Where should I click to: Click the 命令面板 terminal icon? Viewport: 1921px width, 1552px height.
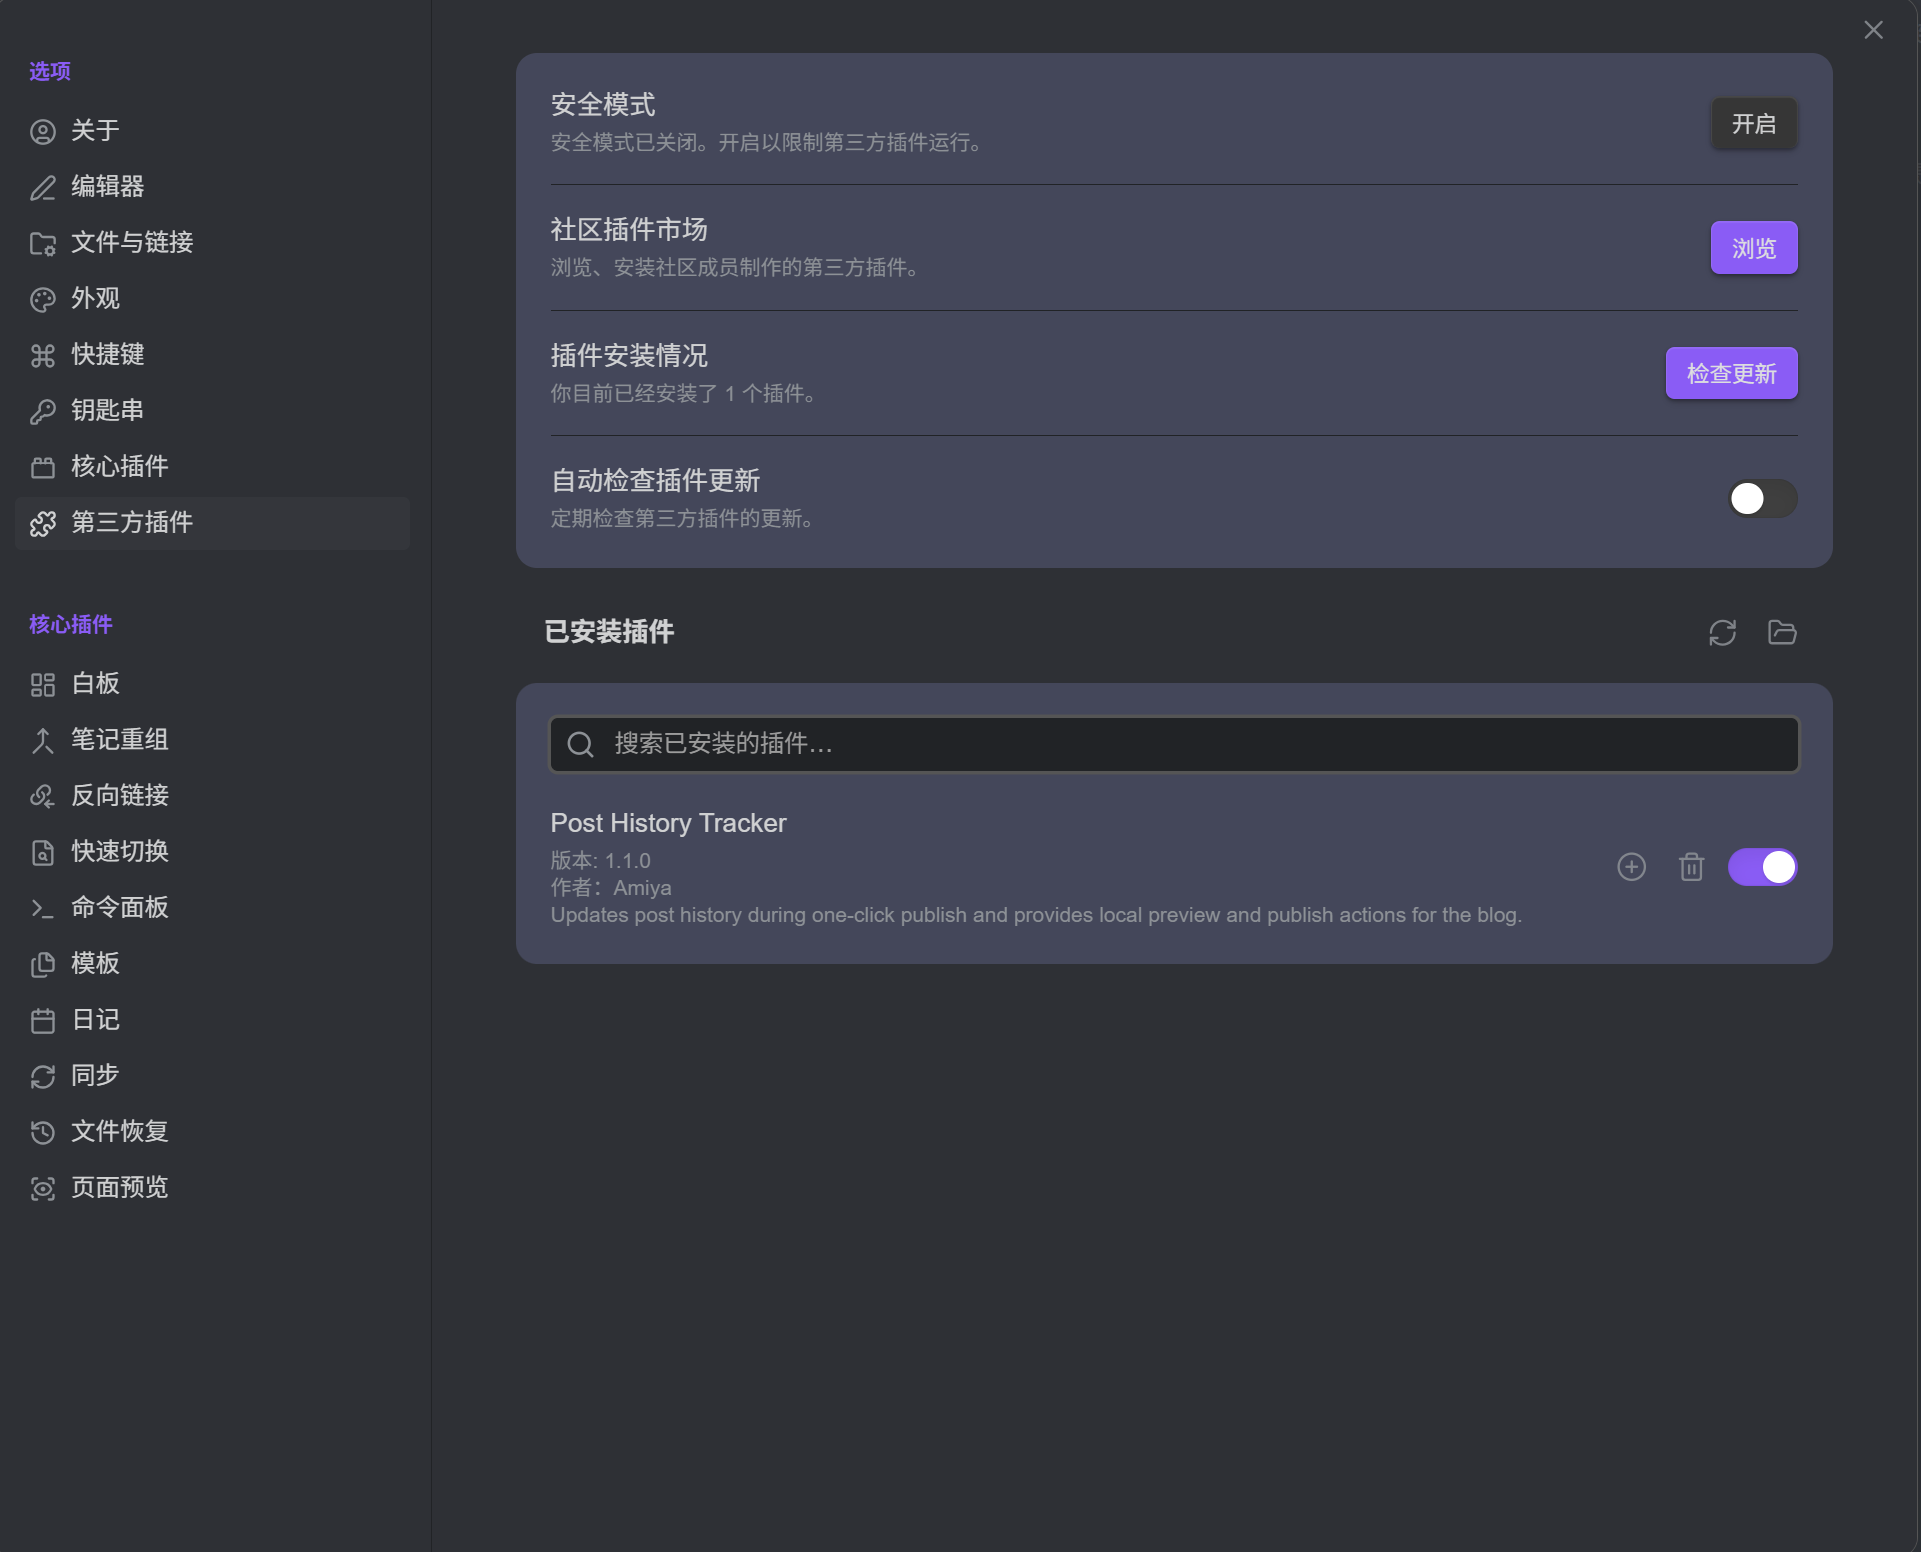(43, 909)
